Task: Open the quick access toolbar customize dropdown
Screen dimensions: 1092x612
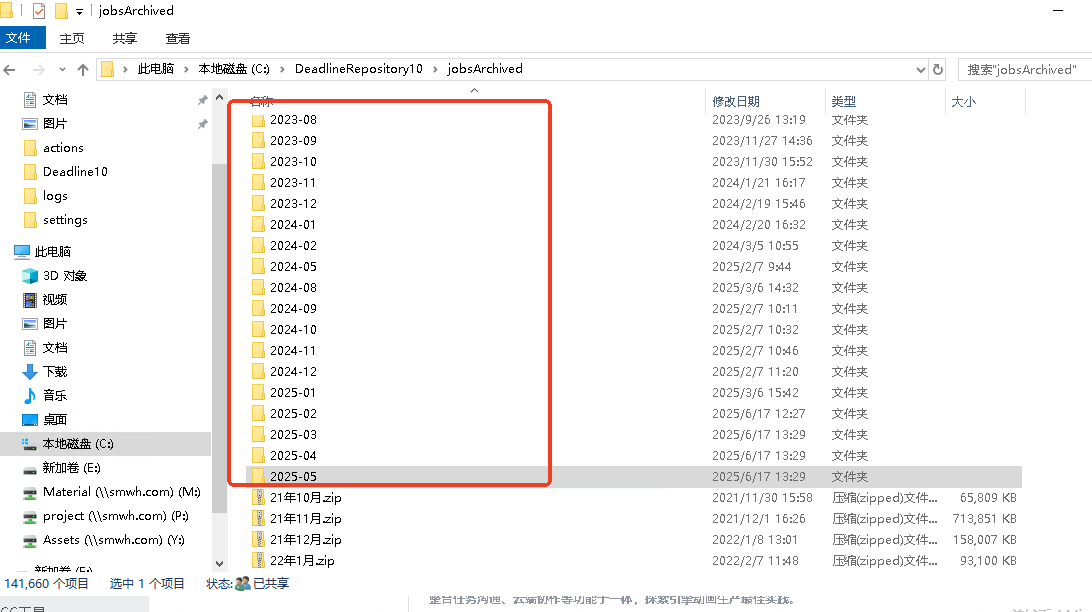Action: [x=79, y=11]
